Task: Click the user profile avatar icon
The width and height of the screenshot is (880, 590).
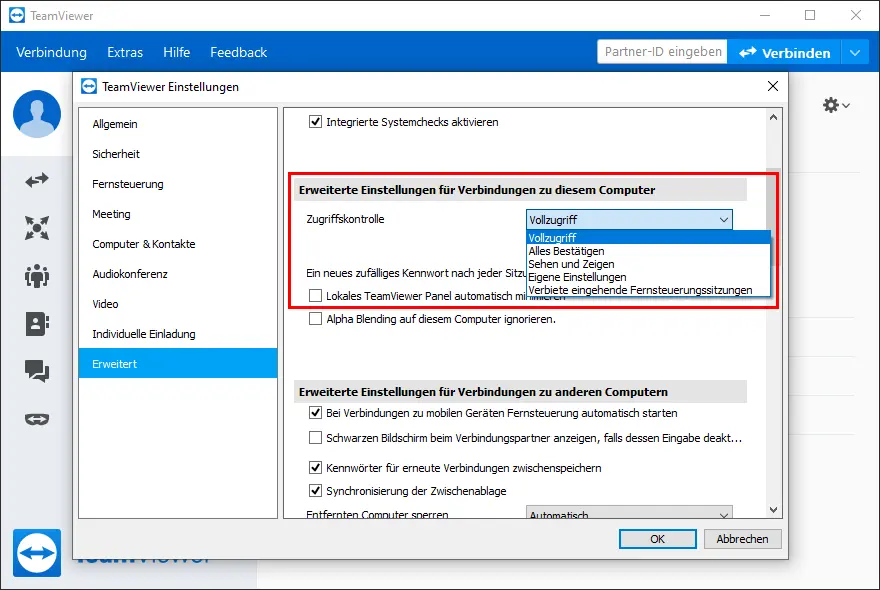Action: point(37,114)
